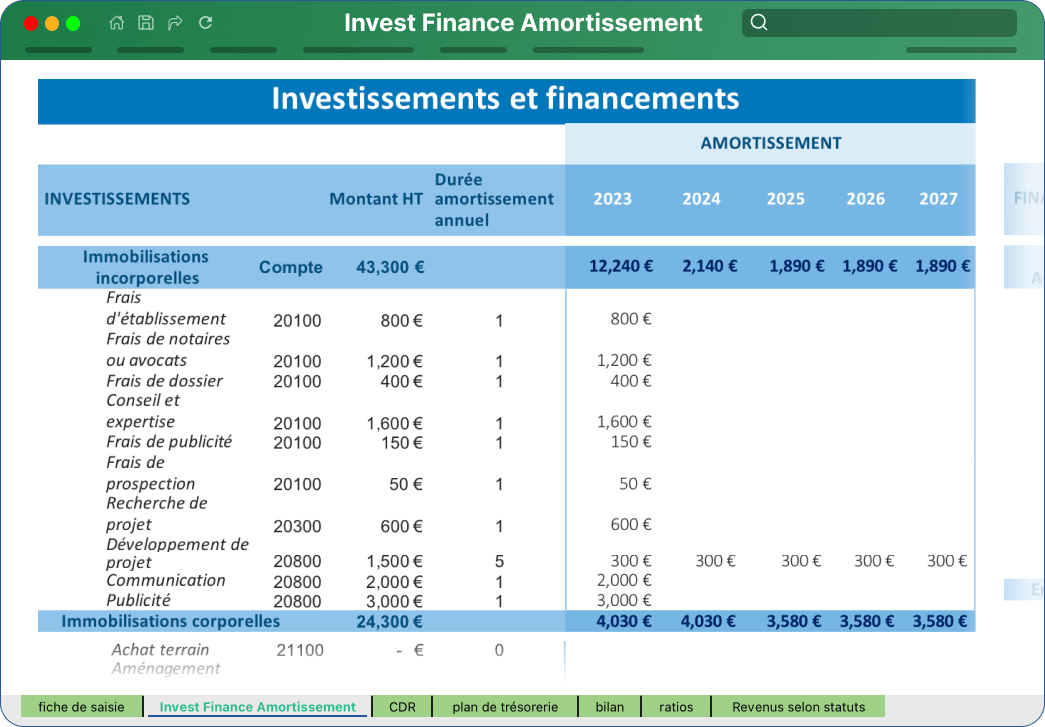This screenshot has height=727, width=1045.
Task: Click the Immobilisations corporelles header row
Action: pos(507,621)
